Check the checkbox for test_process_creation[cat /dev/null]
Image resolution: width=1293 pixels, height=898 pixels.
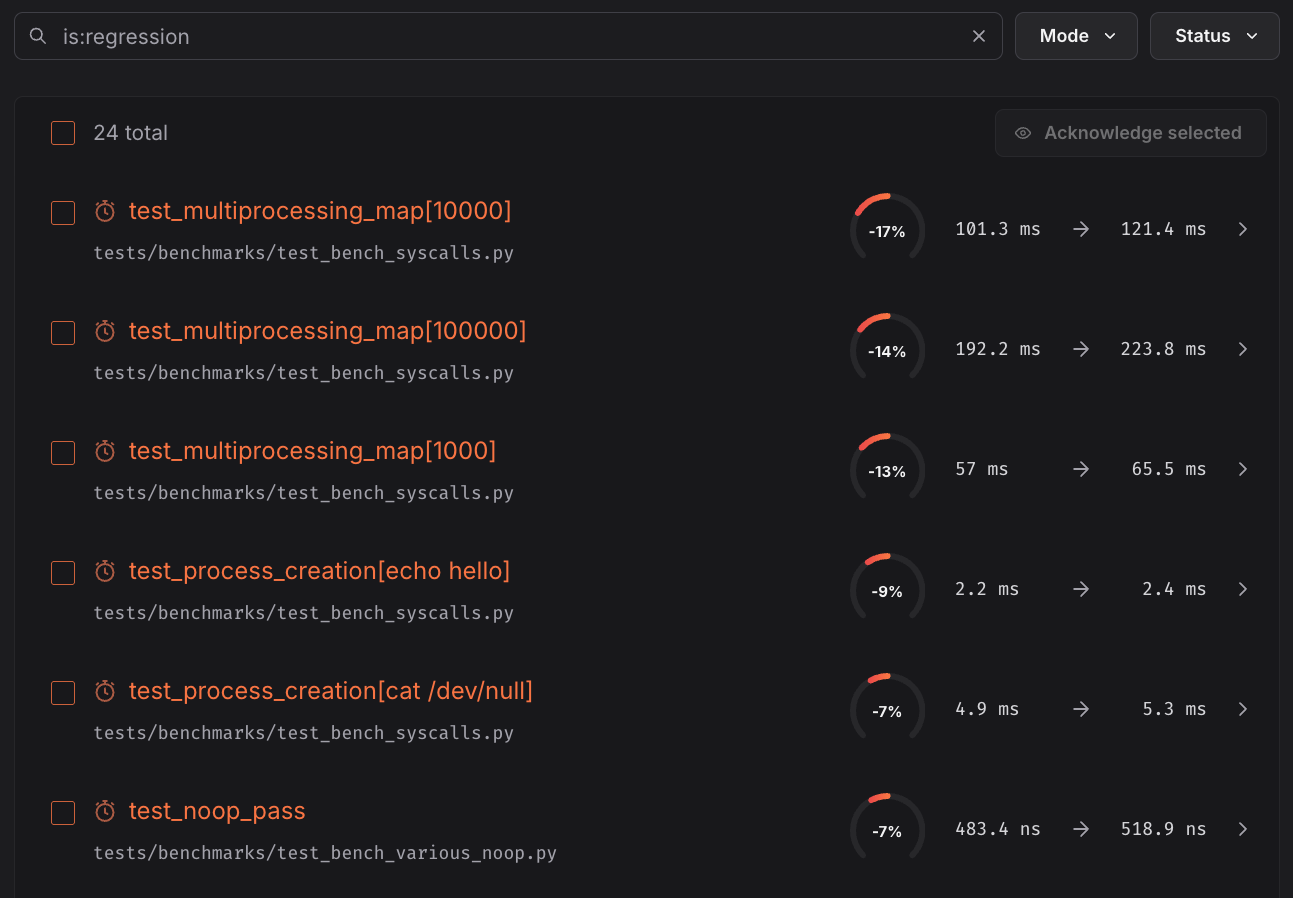(63, 692)
